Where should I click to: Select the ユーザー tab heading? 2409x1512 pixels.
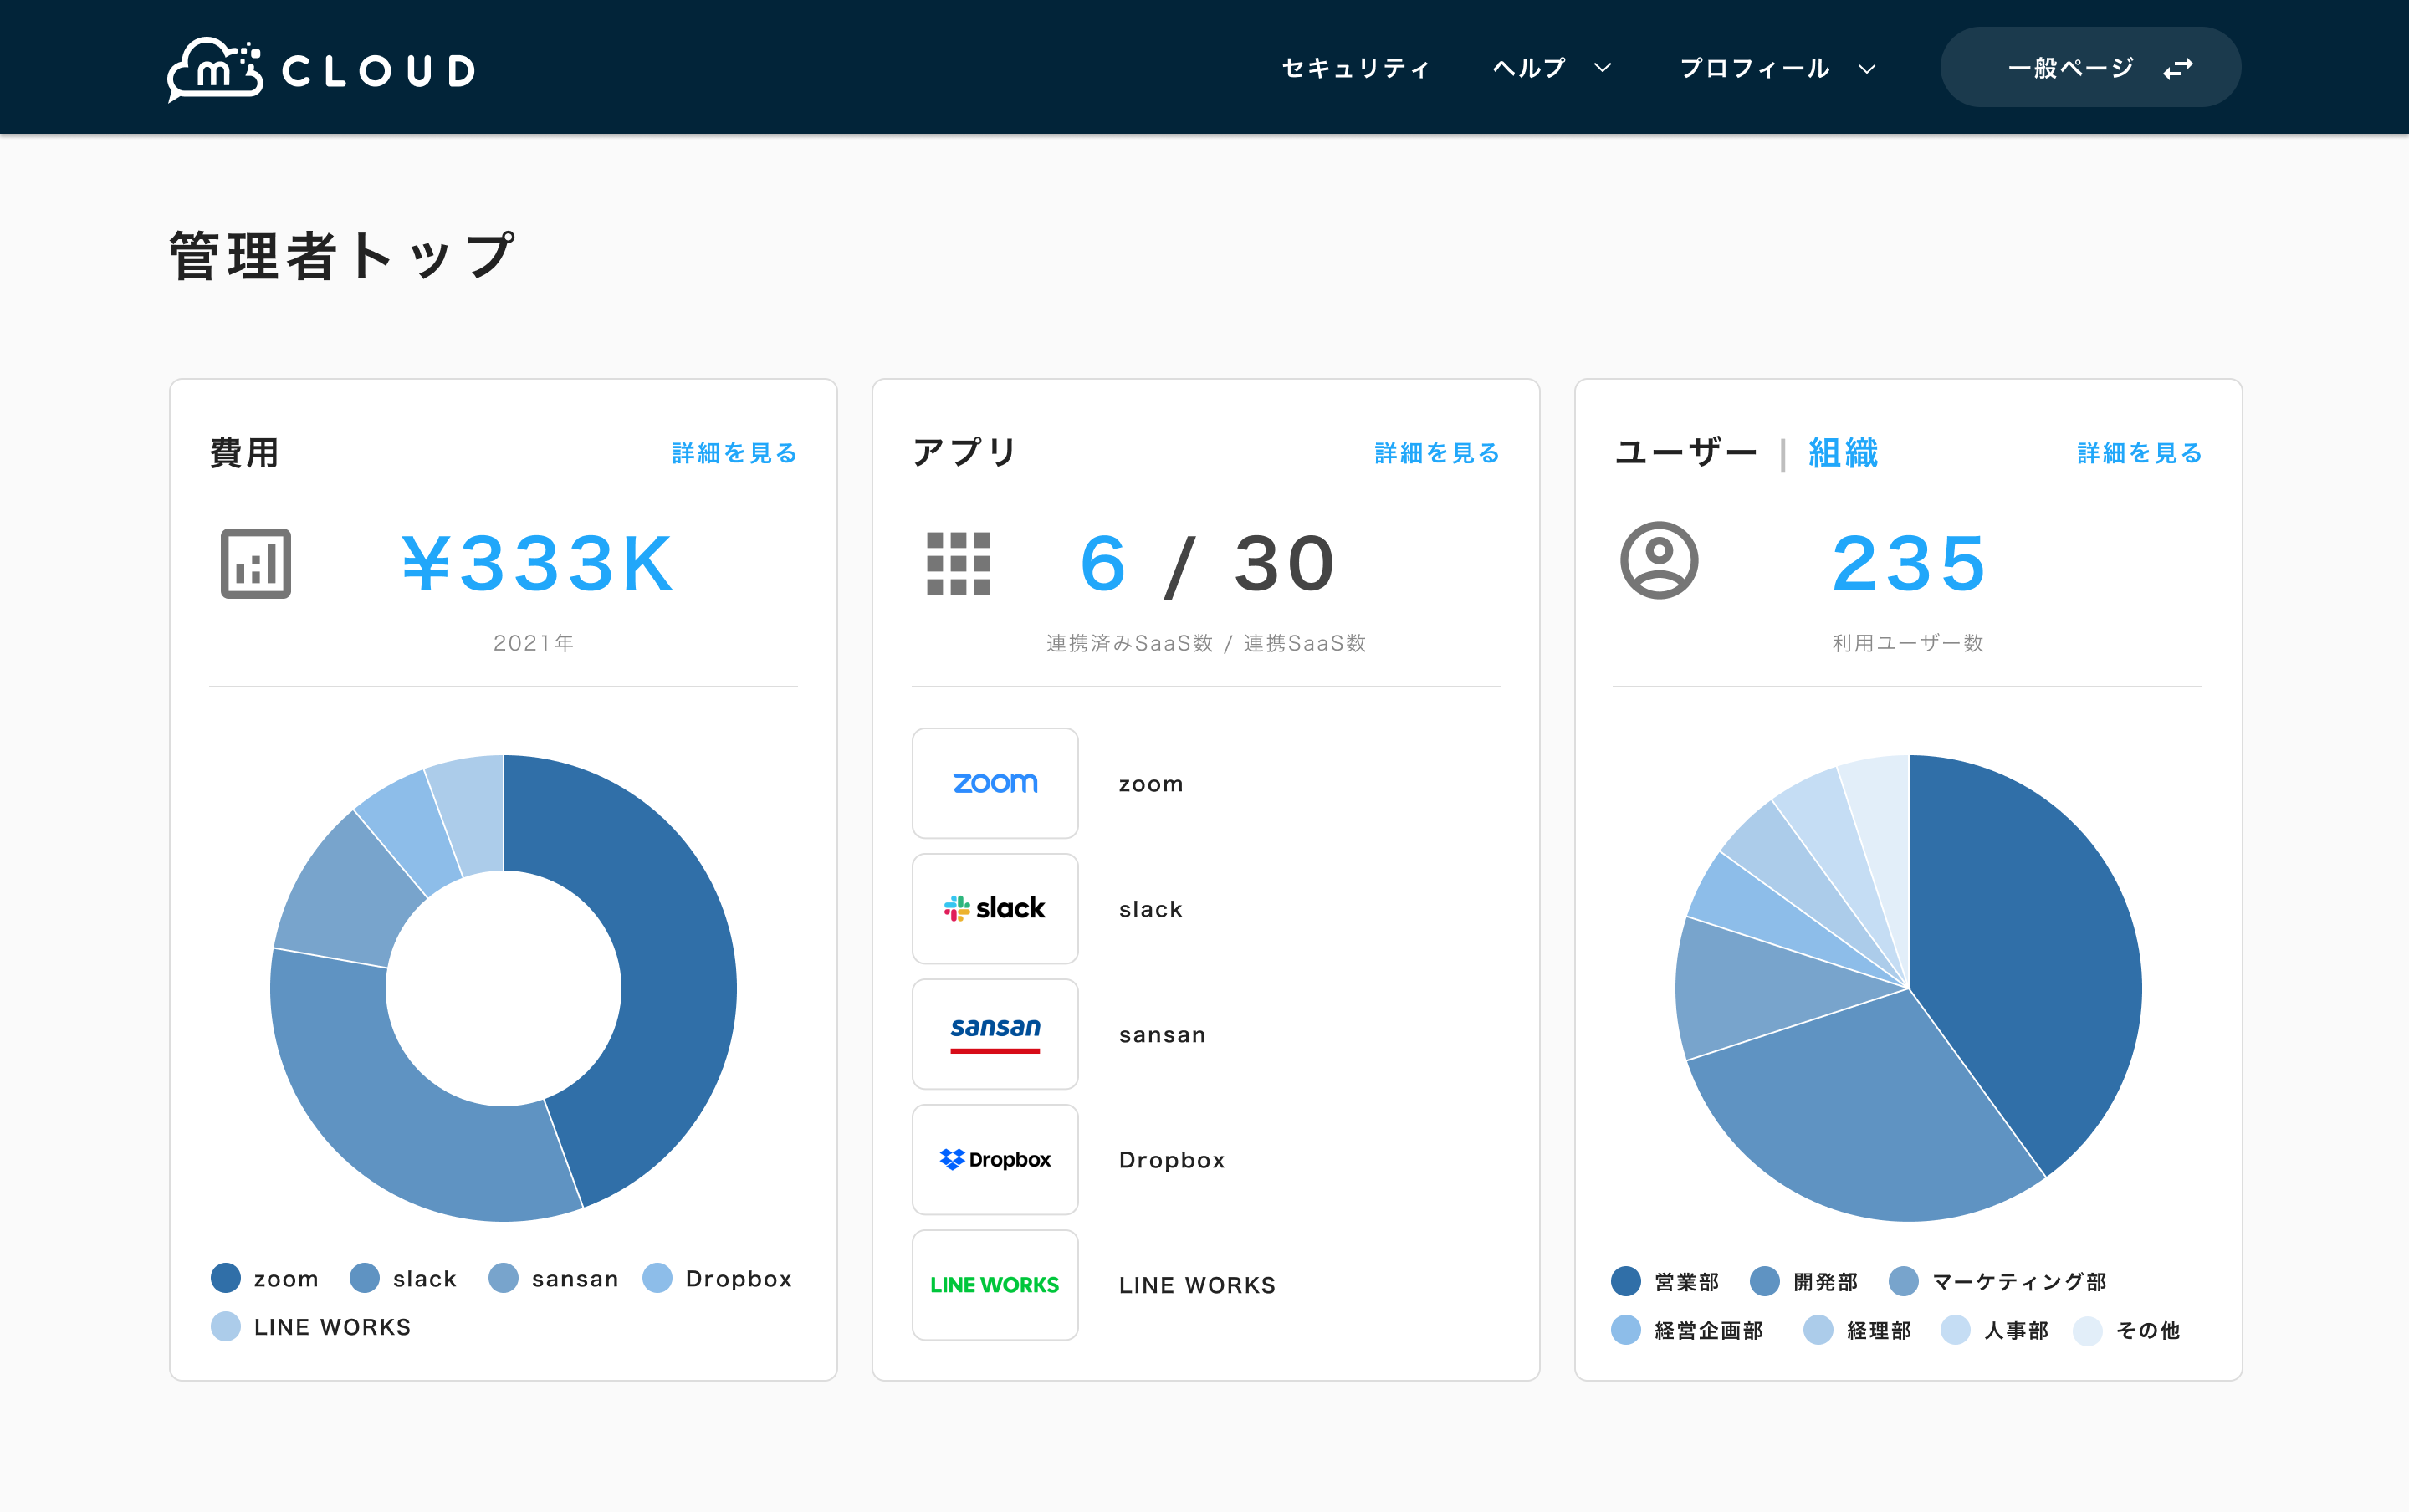coord(1686,453)
